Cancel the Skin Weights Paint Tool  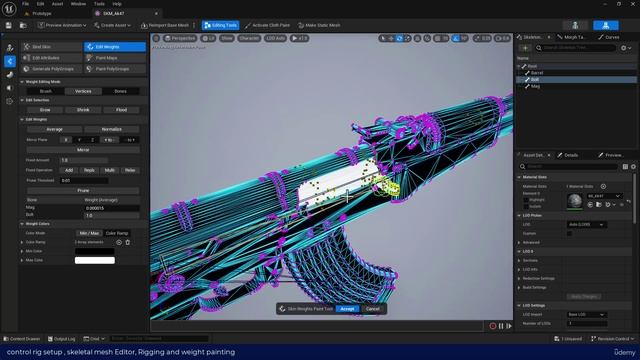click(x=373, y=309)
